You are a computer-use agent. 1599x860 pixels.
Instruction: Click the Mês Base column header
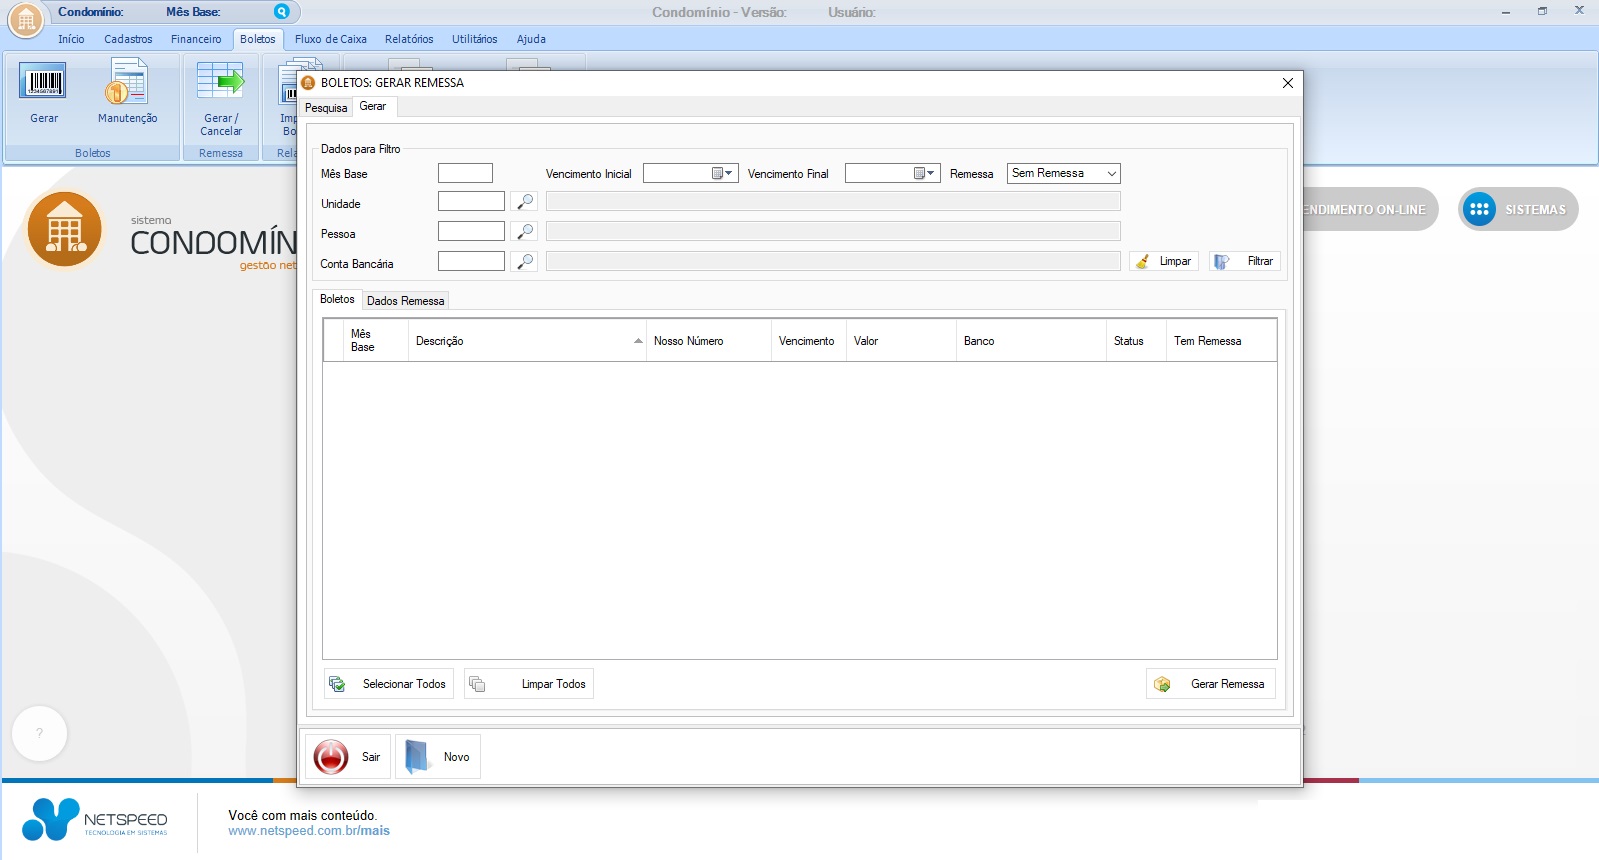click(x=376, y=341)
